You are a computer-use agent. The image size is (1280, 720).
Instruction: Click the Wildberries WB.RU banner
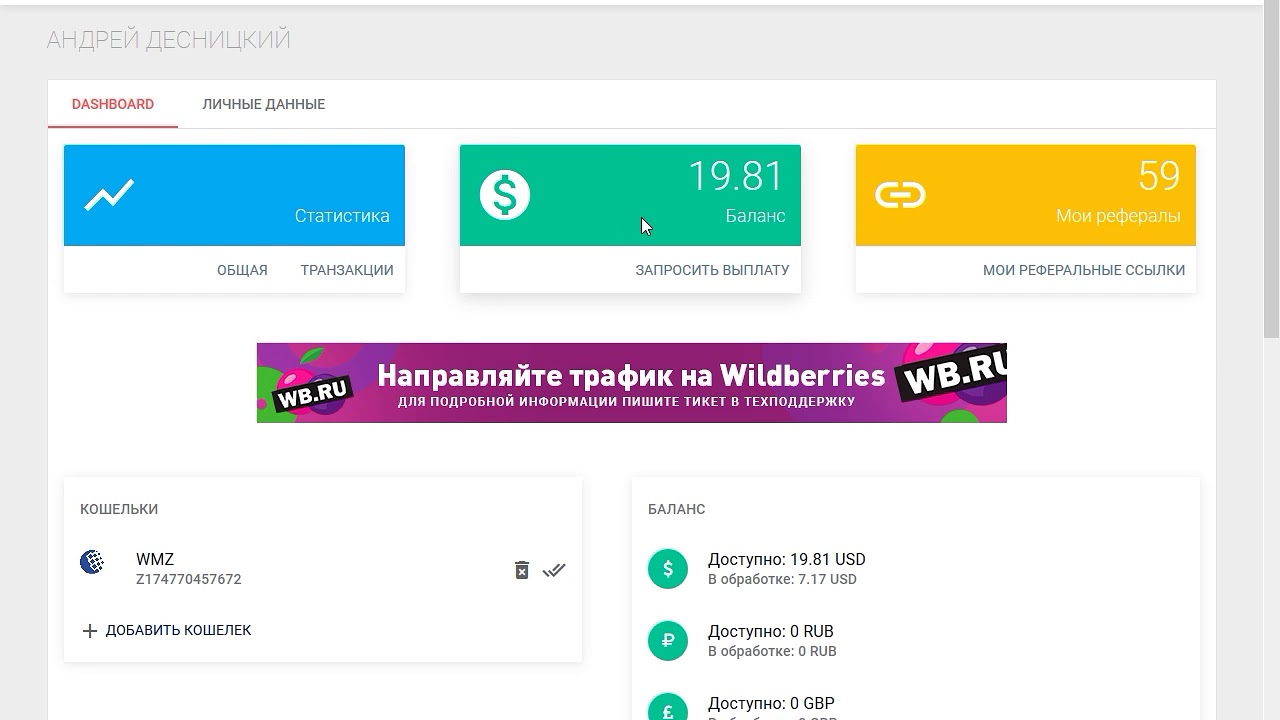tap(631, 383)
